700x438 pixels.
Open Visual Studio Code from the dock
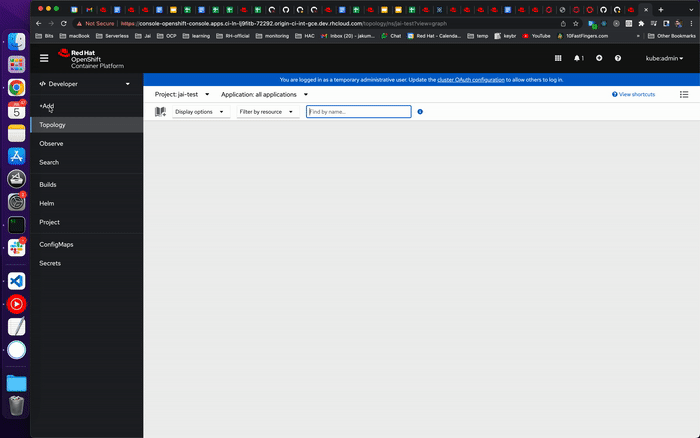[x=17, y=281]
